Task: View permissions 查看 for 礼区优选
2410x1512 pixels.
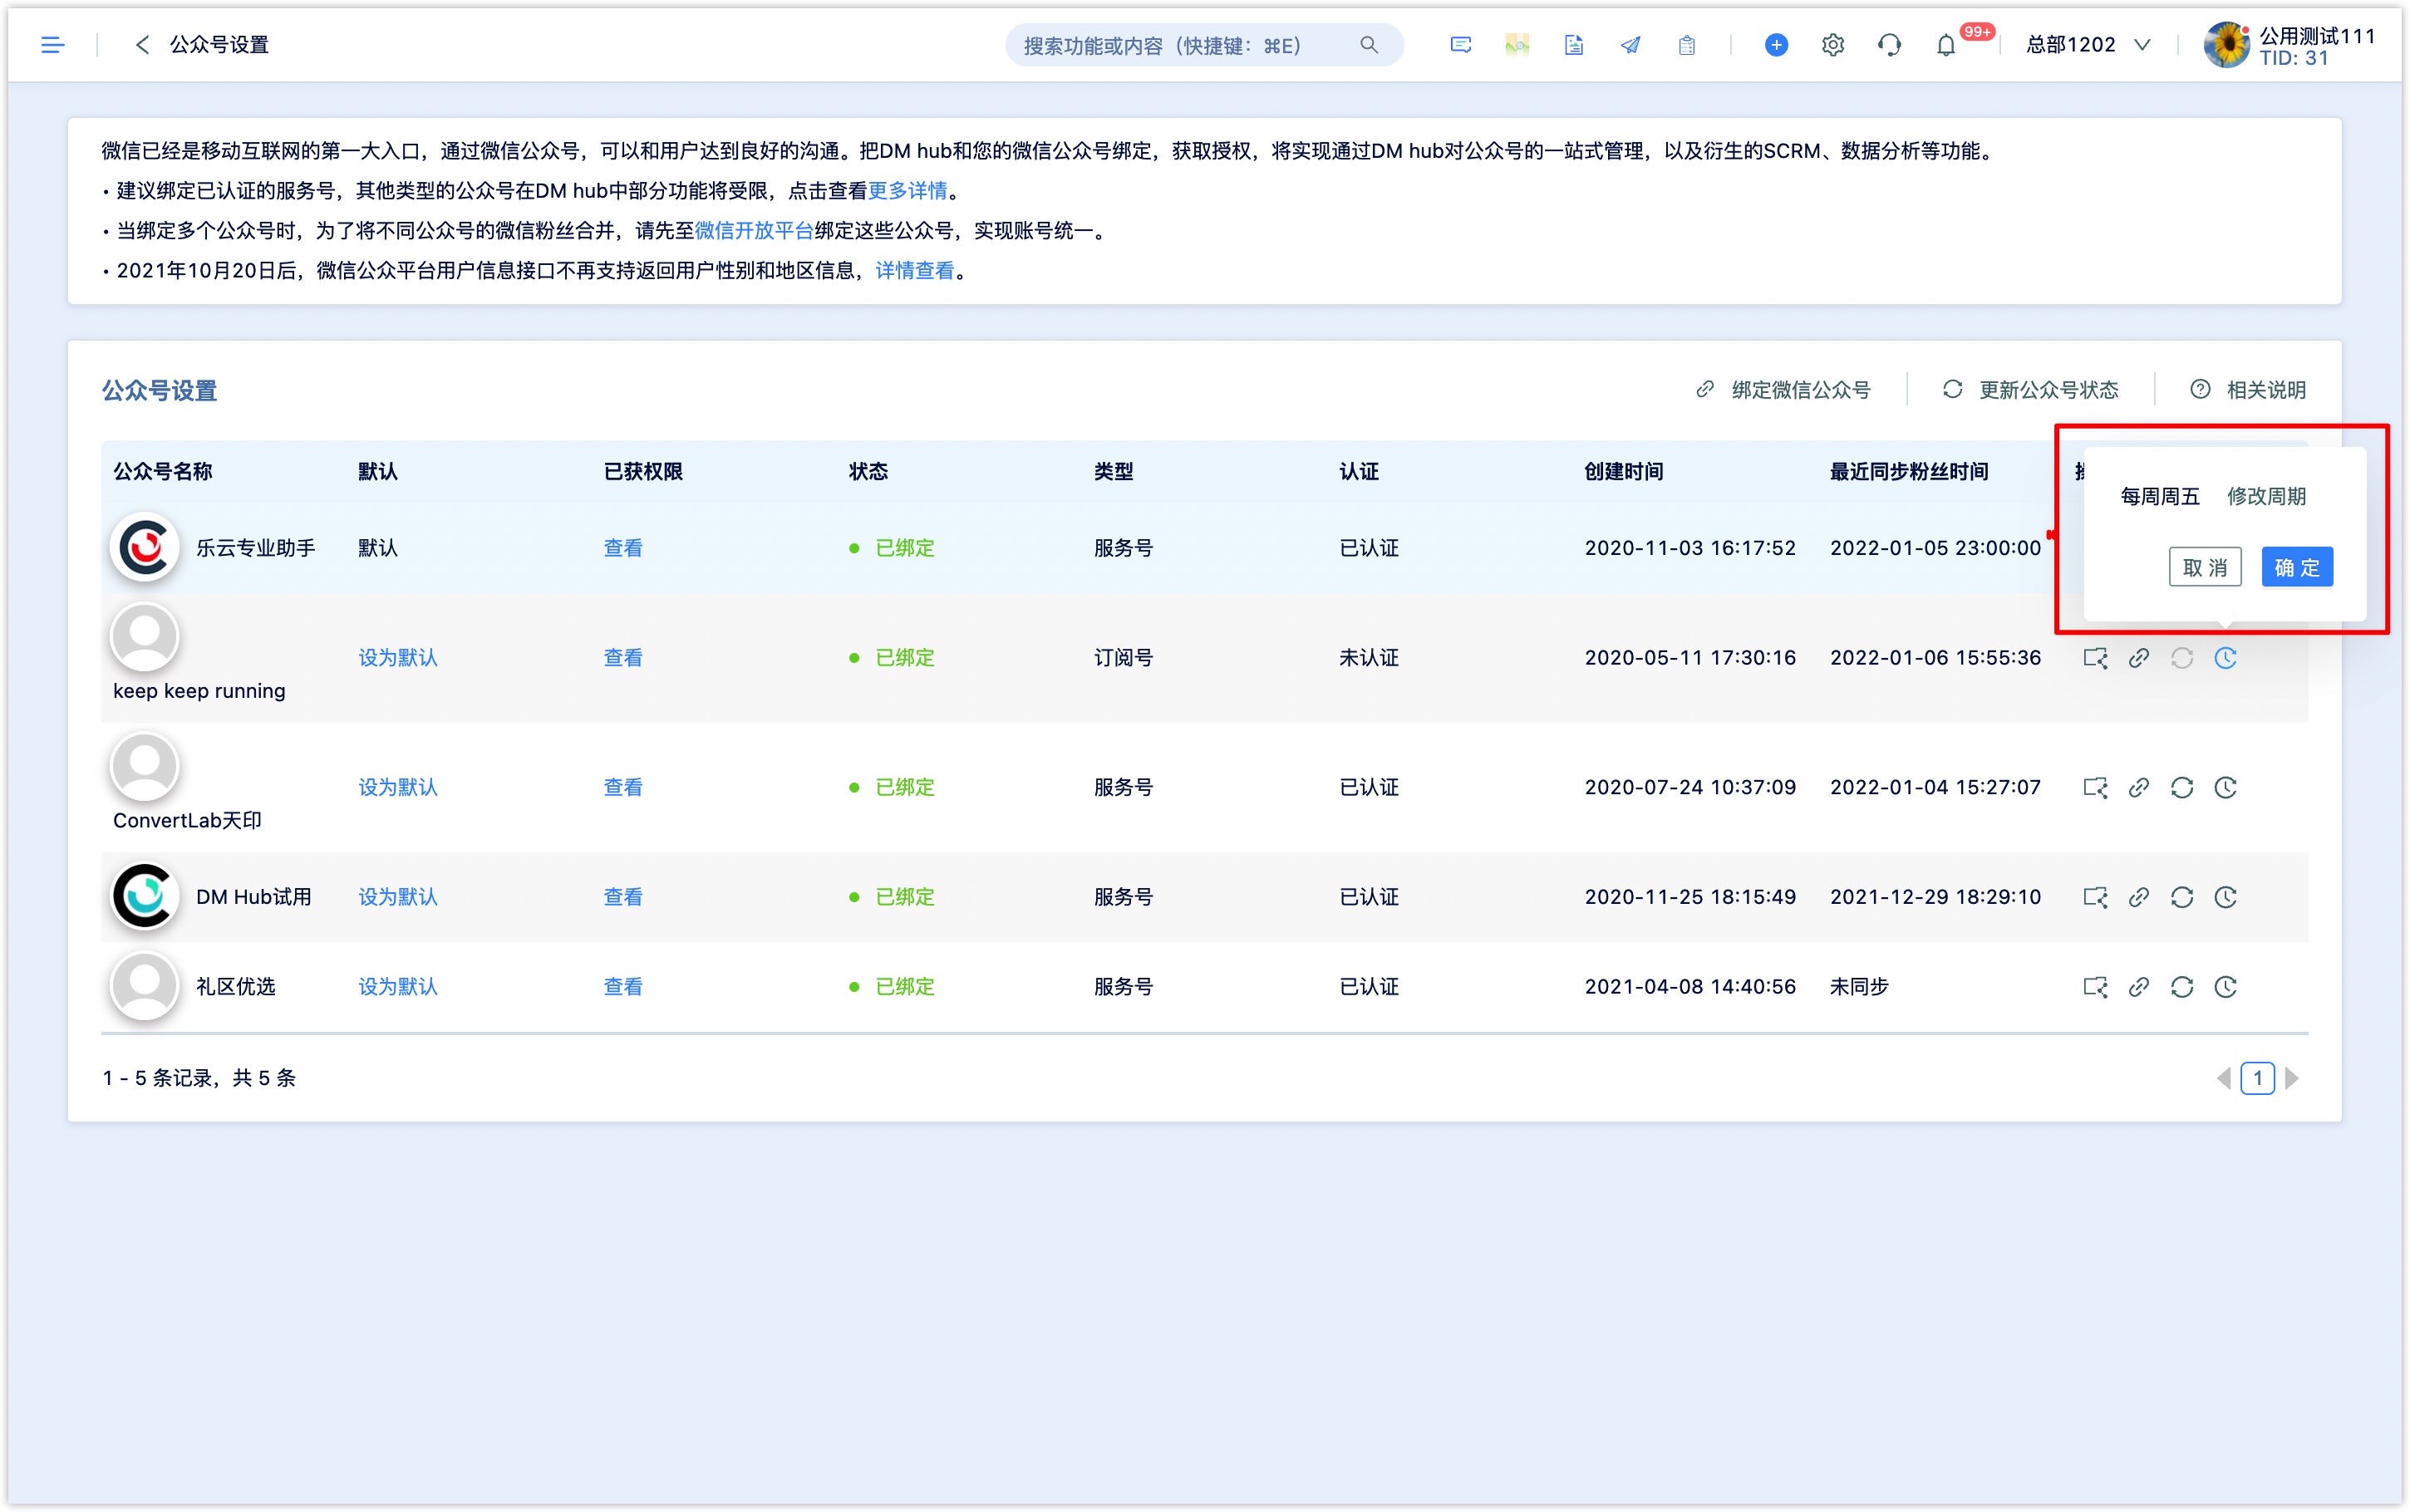Action: tap(623, 986)
